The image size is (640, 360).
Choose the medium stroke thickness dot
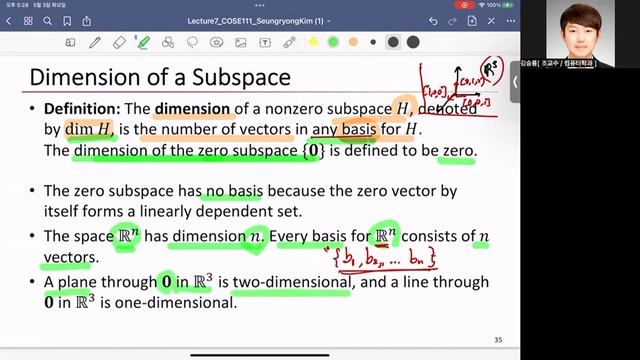point(393,42)
